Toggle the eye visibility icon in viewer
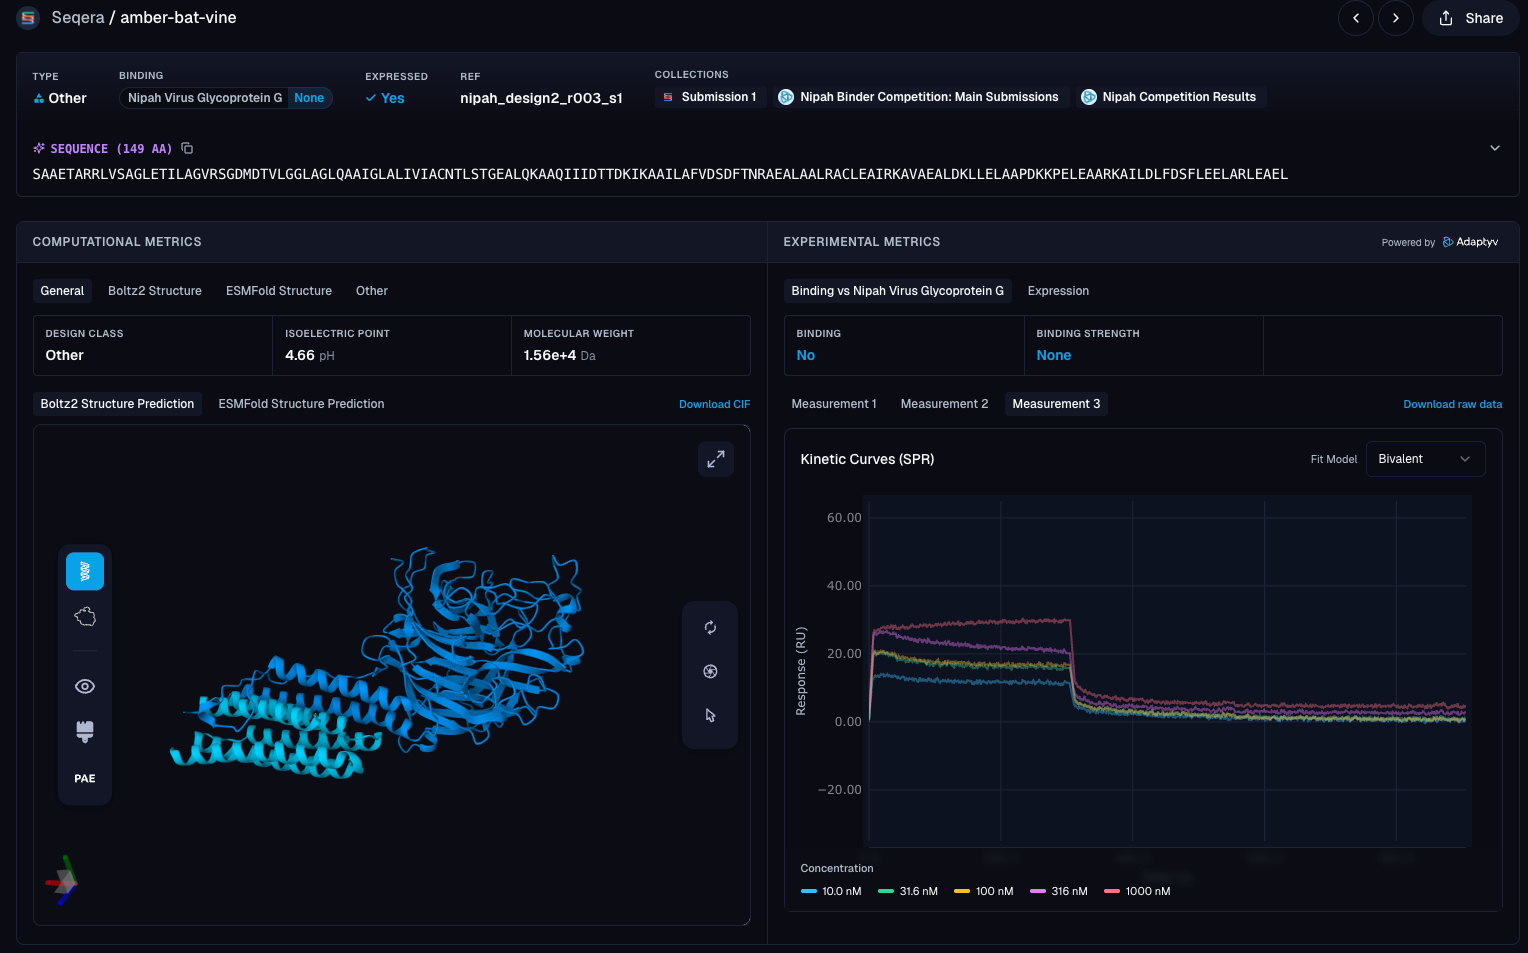This screenshot has height=953, width=1528. (85, 686)
